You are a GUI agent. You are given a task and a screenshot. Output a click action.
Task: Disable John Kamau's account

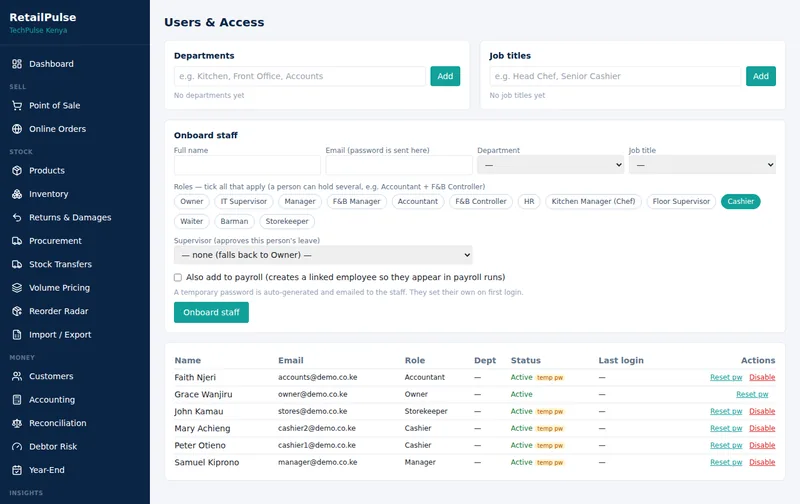tap(762, 411)
